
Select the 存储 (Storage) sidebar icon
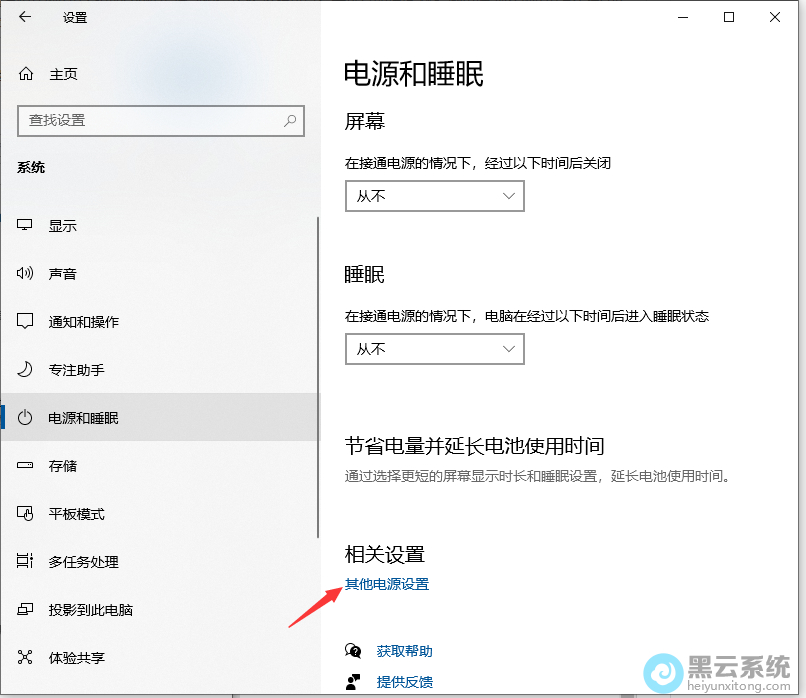point(27,465)
